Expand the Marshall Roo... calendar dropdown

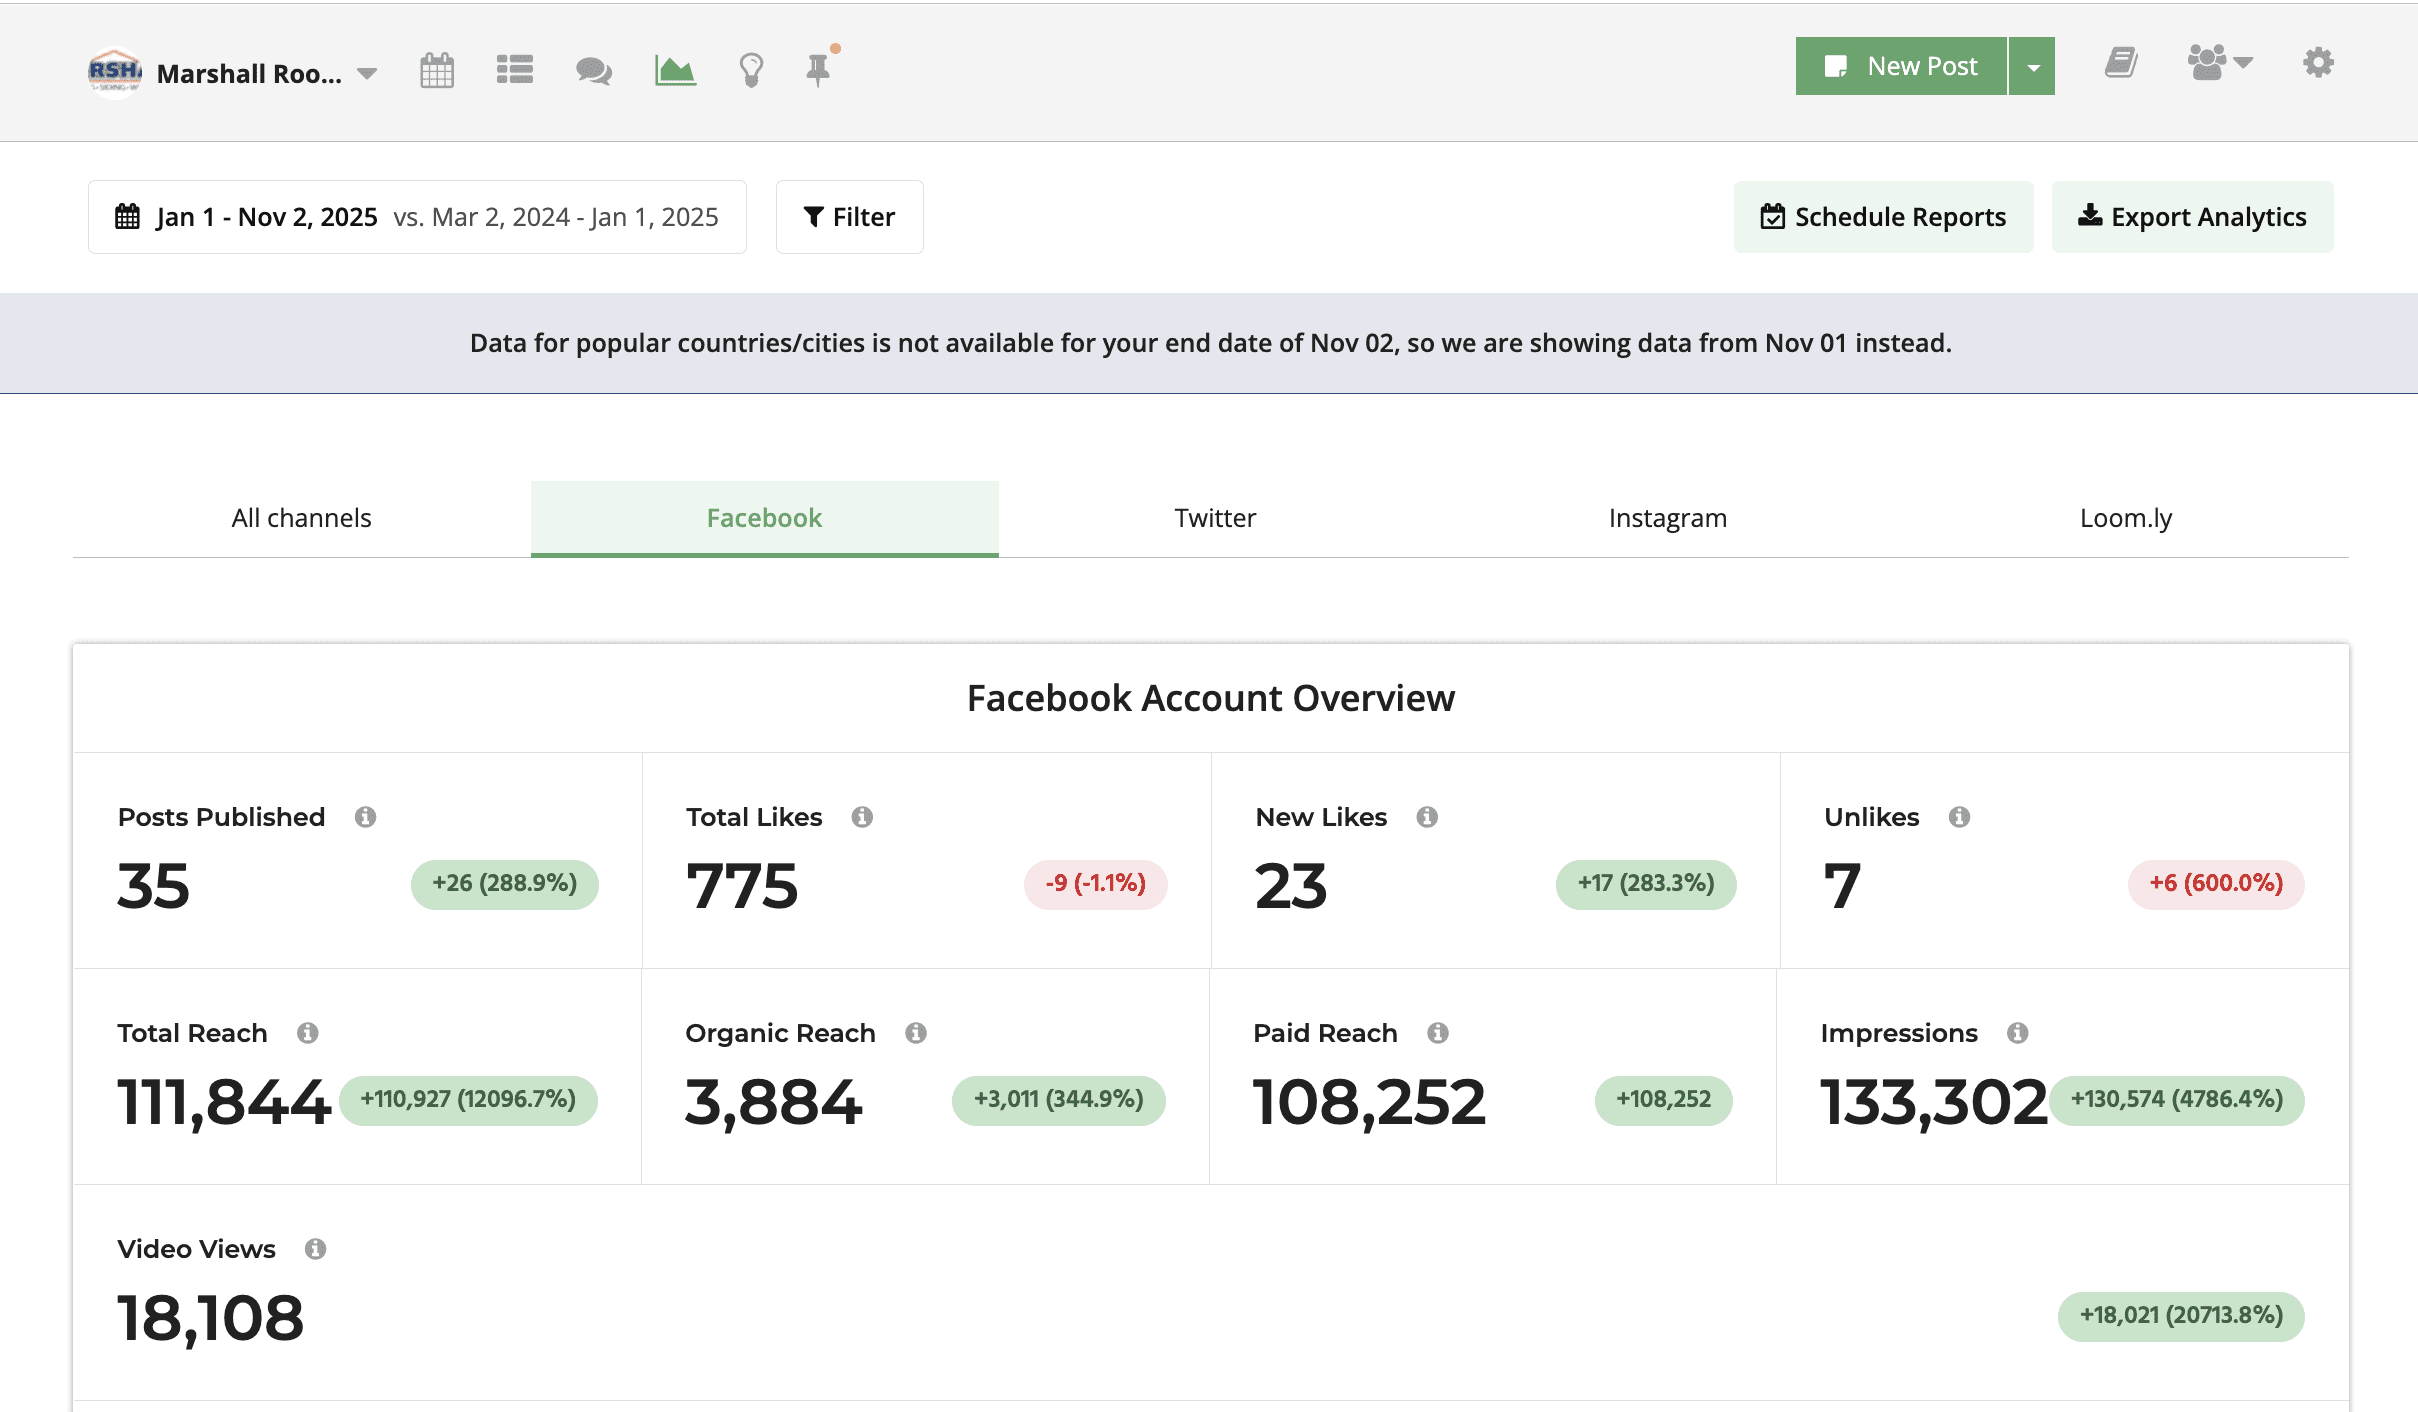tap(367, 73)
